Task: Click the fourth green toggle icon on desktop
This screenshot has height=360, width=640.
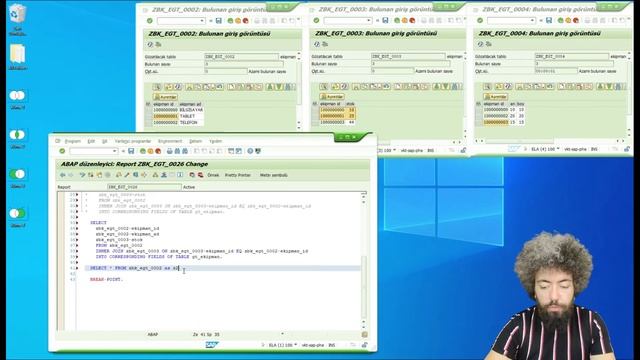Action: coord(17,213)
